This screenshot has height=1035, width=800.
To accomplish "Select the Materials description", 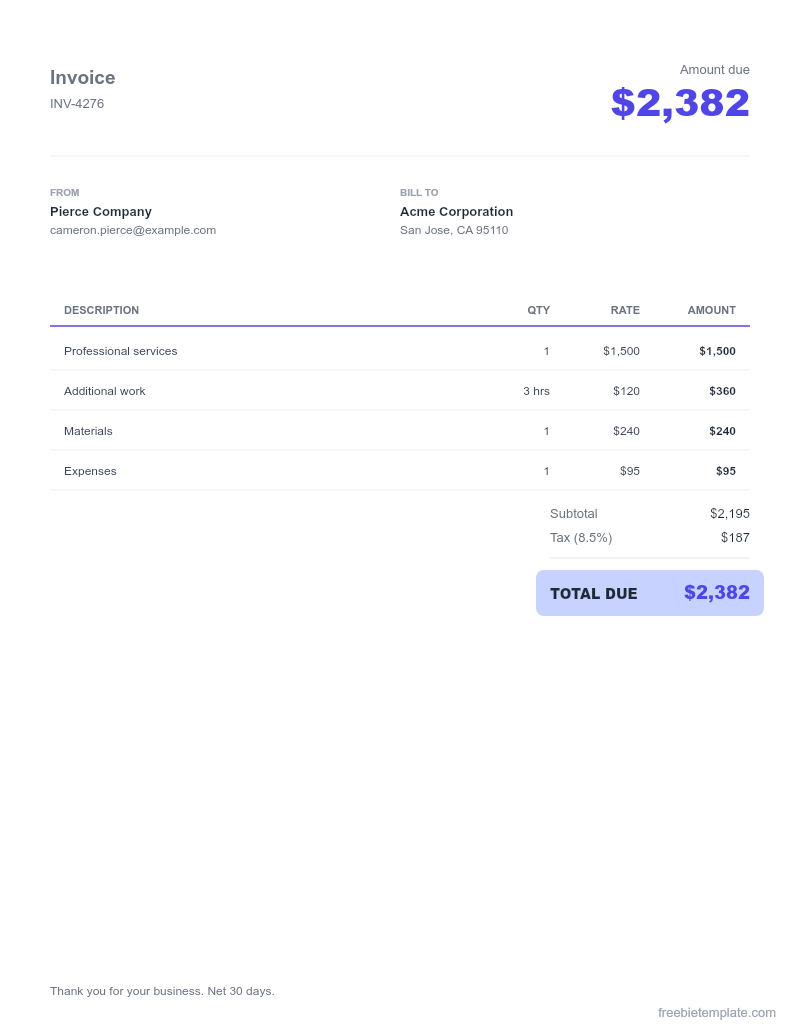I will 88,431.
